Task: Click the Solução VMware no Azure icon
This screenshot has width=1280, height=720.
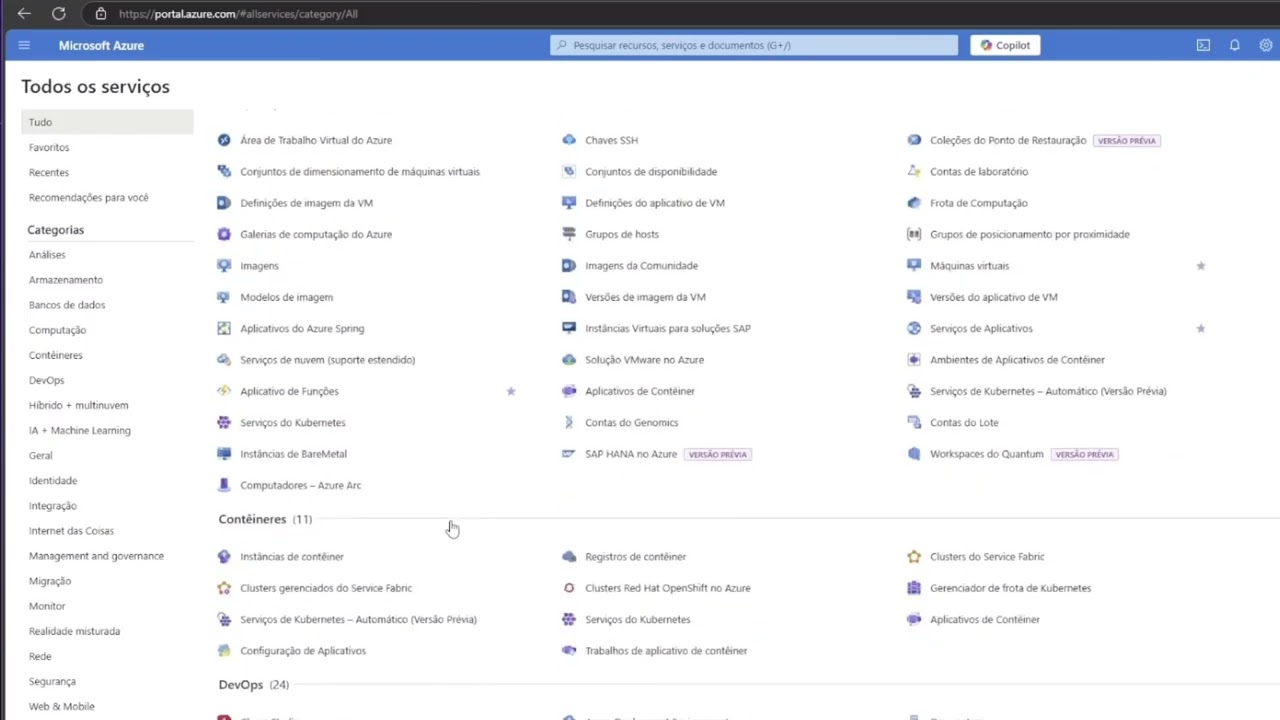Action: (569, 360)
